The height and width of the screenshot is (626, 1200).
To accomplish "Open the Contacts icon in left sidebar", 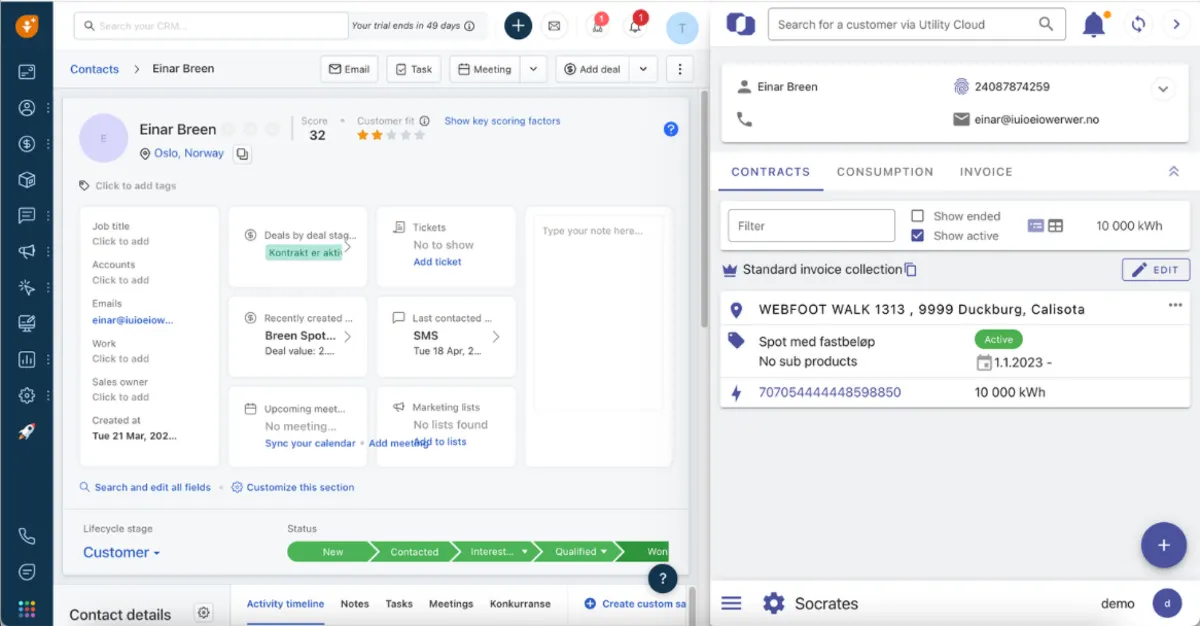I will coord(27,108).
